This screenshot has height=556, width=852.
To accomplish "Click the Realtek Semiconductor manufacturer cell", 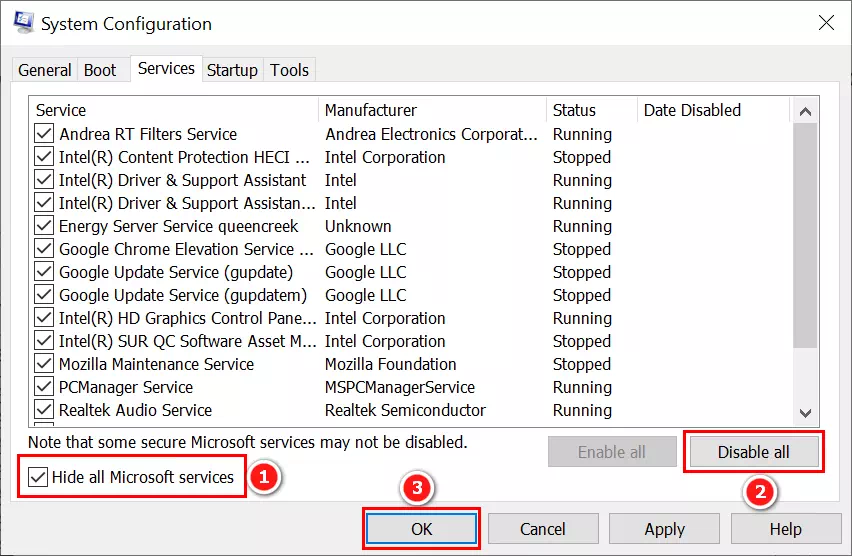I will pyautogui.click(x=405, y=410).
